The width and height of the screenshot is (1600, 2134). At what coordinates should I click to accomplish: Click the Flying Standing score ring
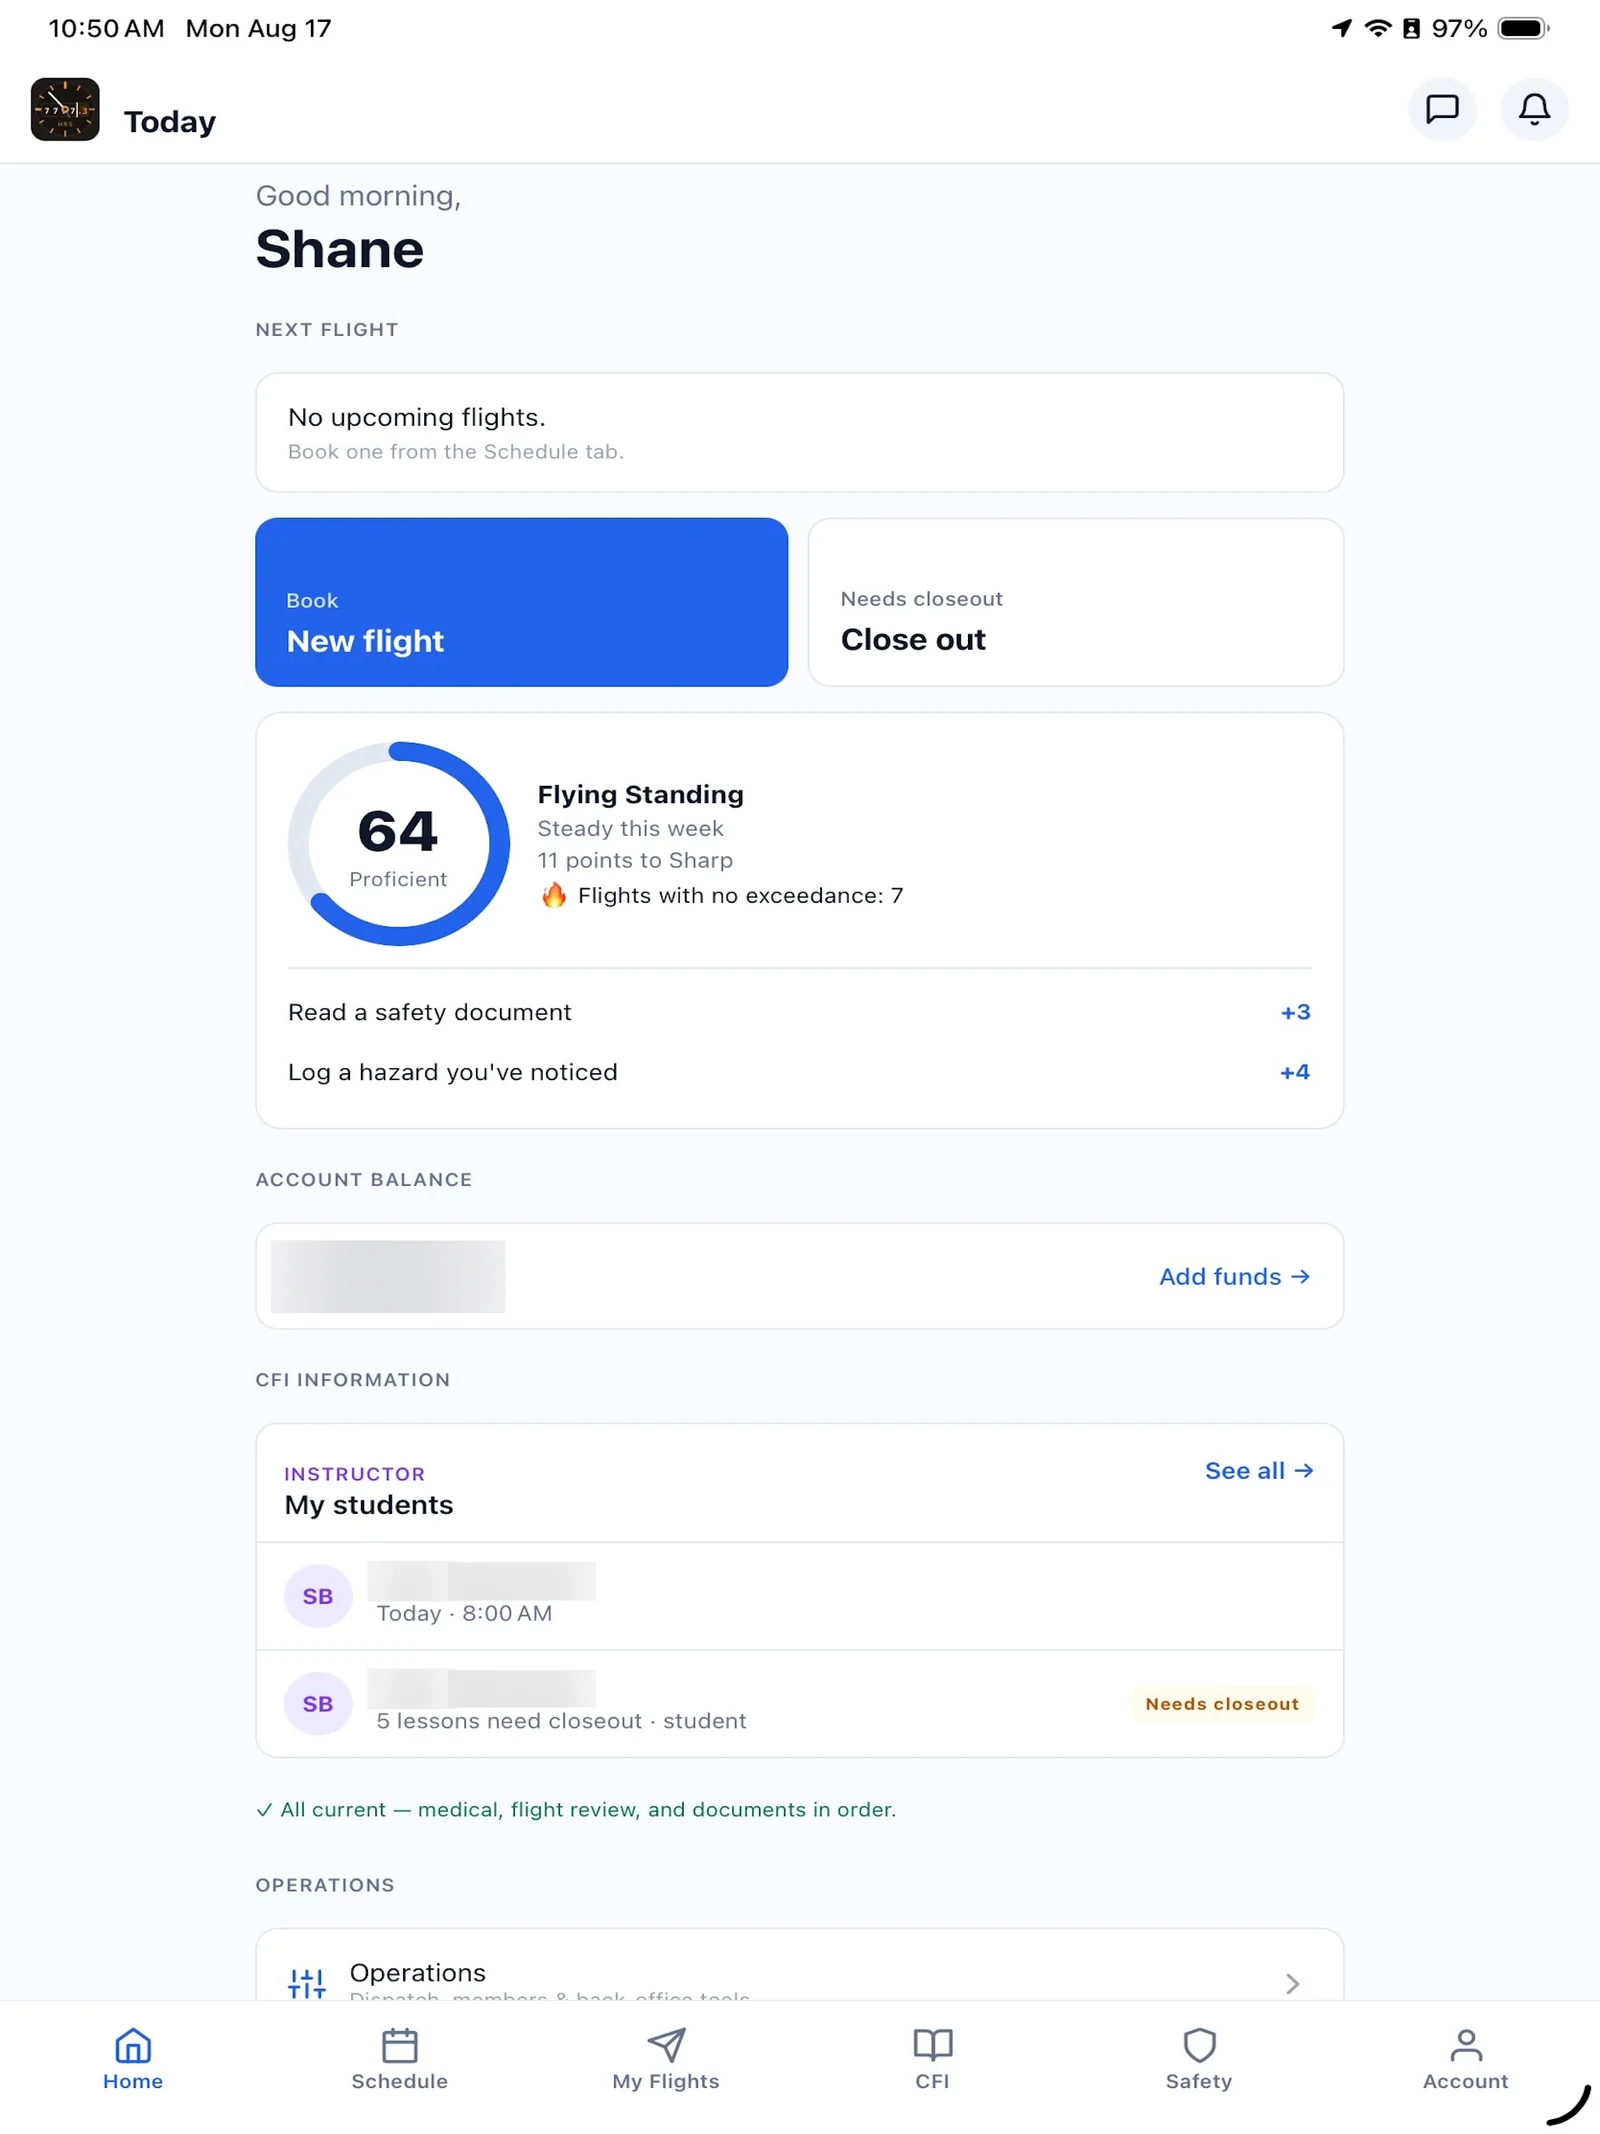(x=398, y=843)
